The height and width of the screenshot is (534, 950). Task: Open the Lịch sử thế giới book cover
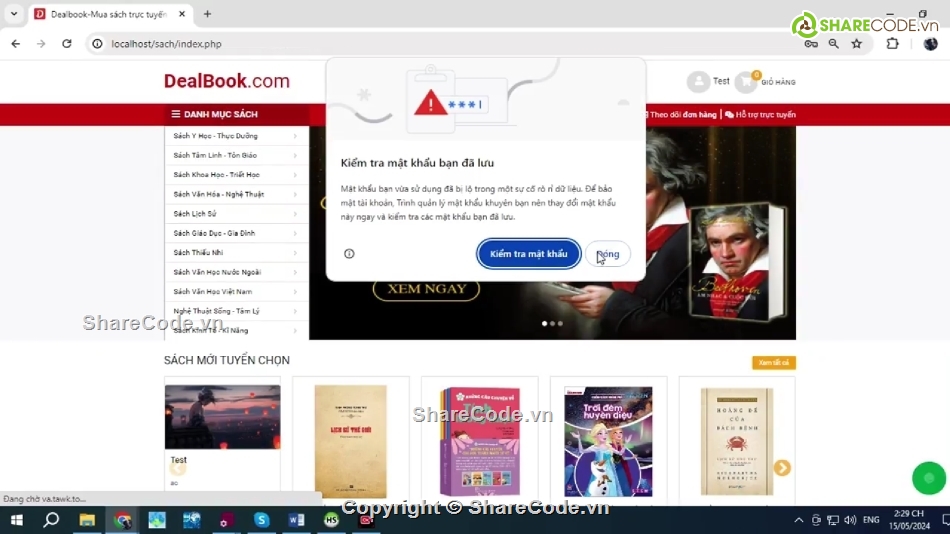tap(351, 441)
